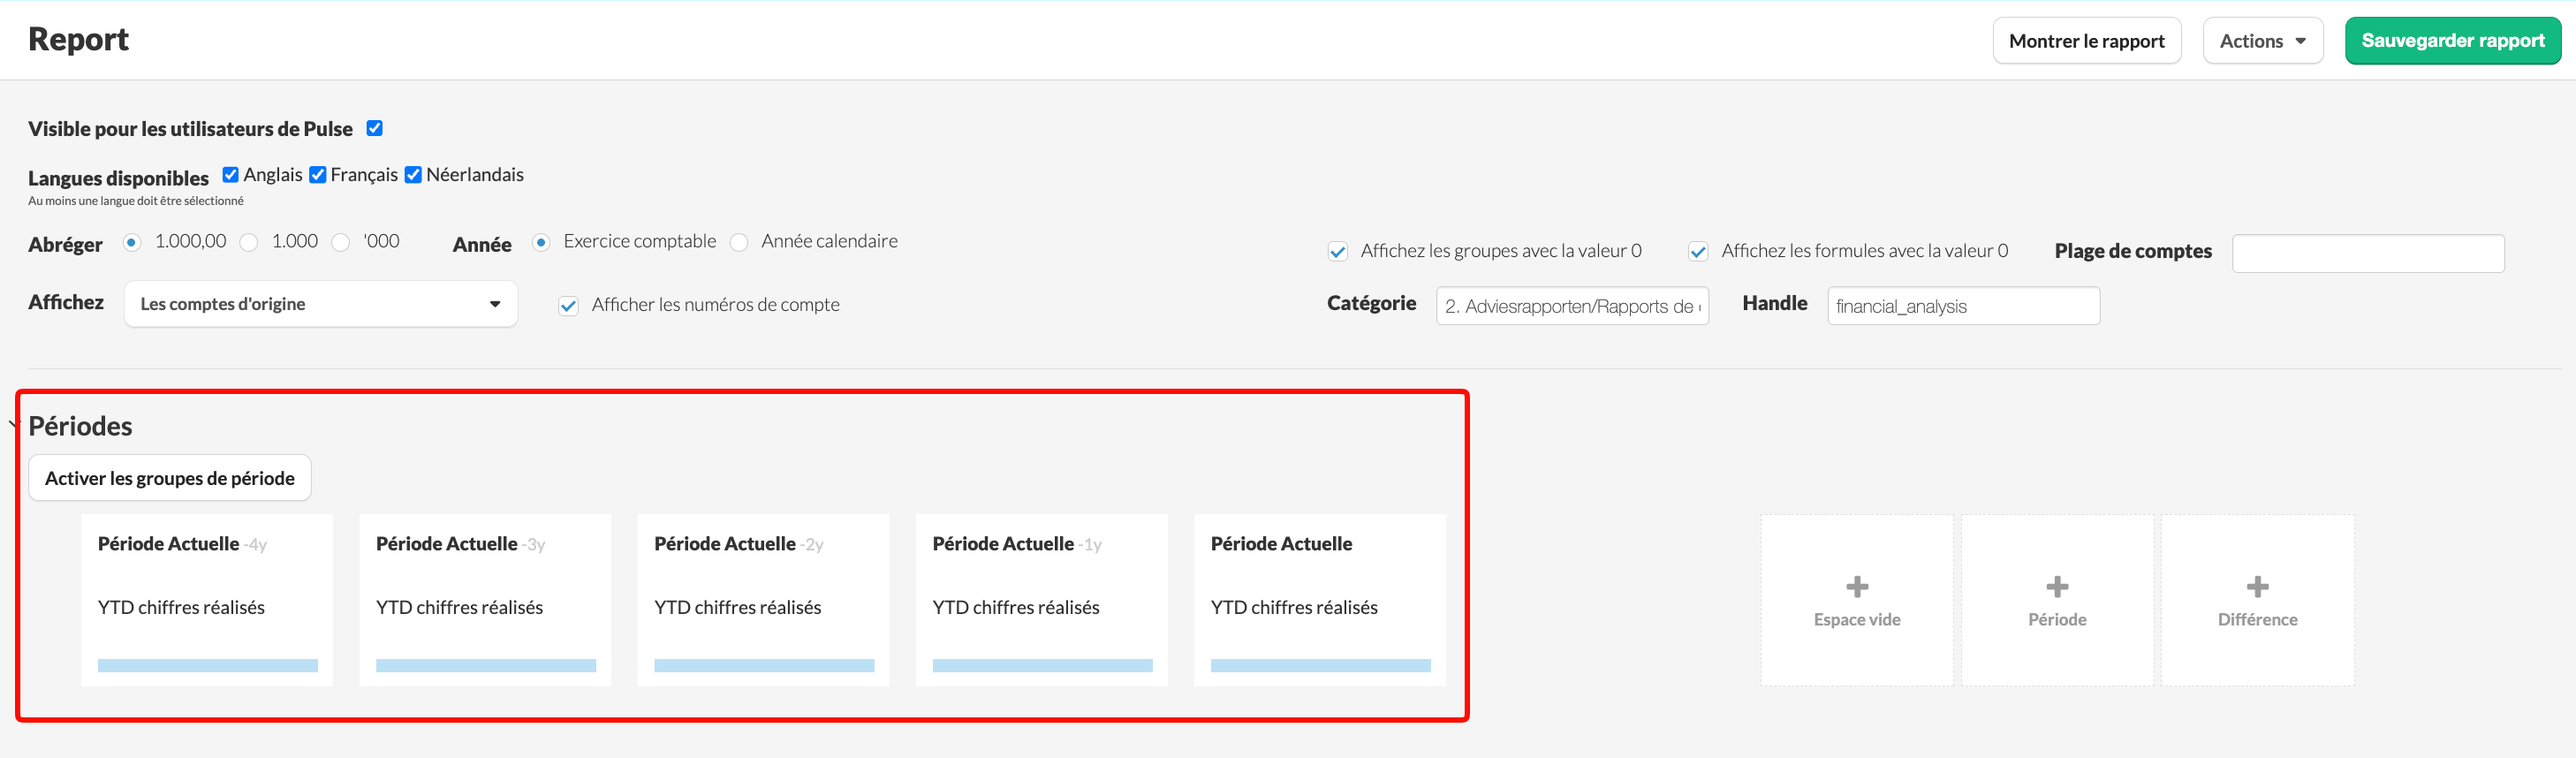Toggle Afficher les numéros de compte
Image resolution: width=2576 pixels, height=758 pixels.
click(568, 306)
